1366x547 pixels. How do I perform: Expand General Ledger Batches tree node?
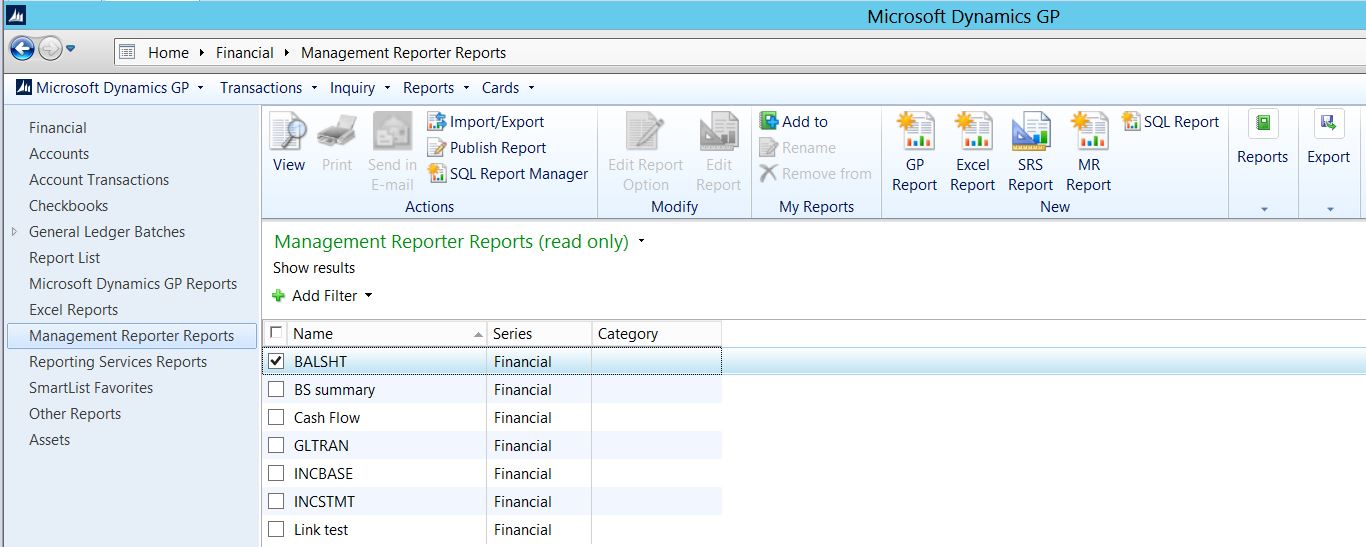point(14,231)
